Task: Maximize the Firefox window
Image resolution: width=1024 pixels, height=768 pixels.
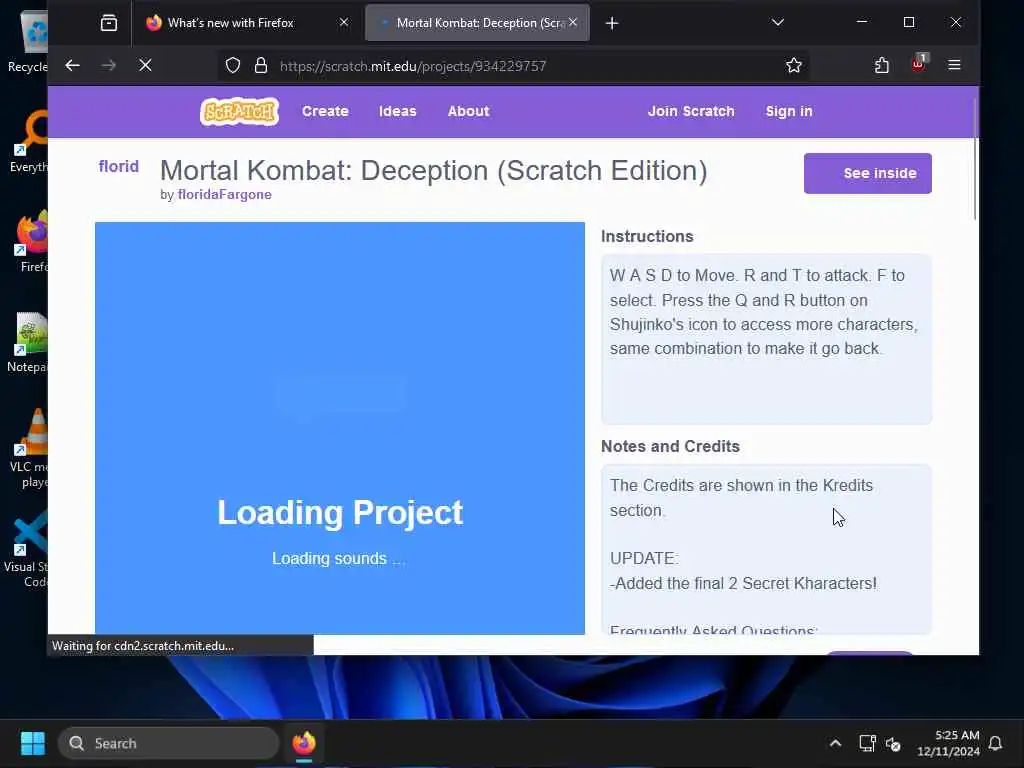Action: click(908, 22)
